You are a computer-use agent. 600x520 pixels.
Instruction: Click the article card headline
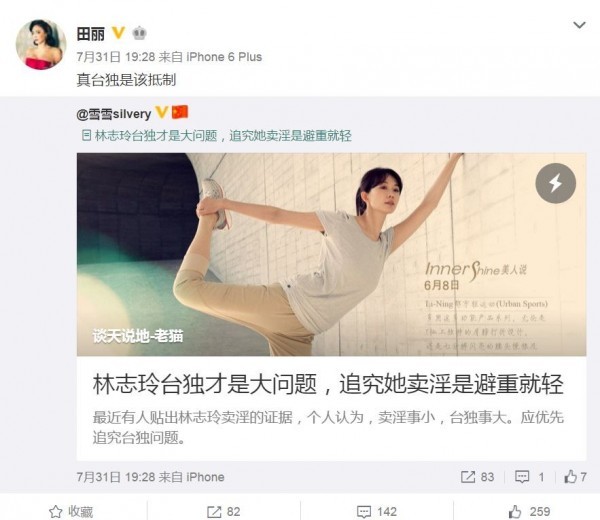tap(328, 384)
